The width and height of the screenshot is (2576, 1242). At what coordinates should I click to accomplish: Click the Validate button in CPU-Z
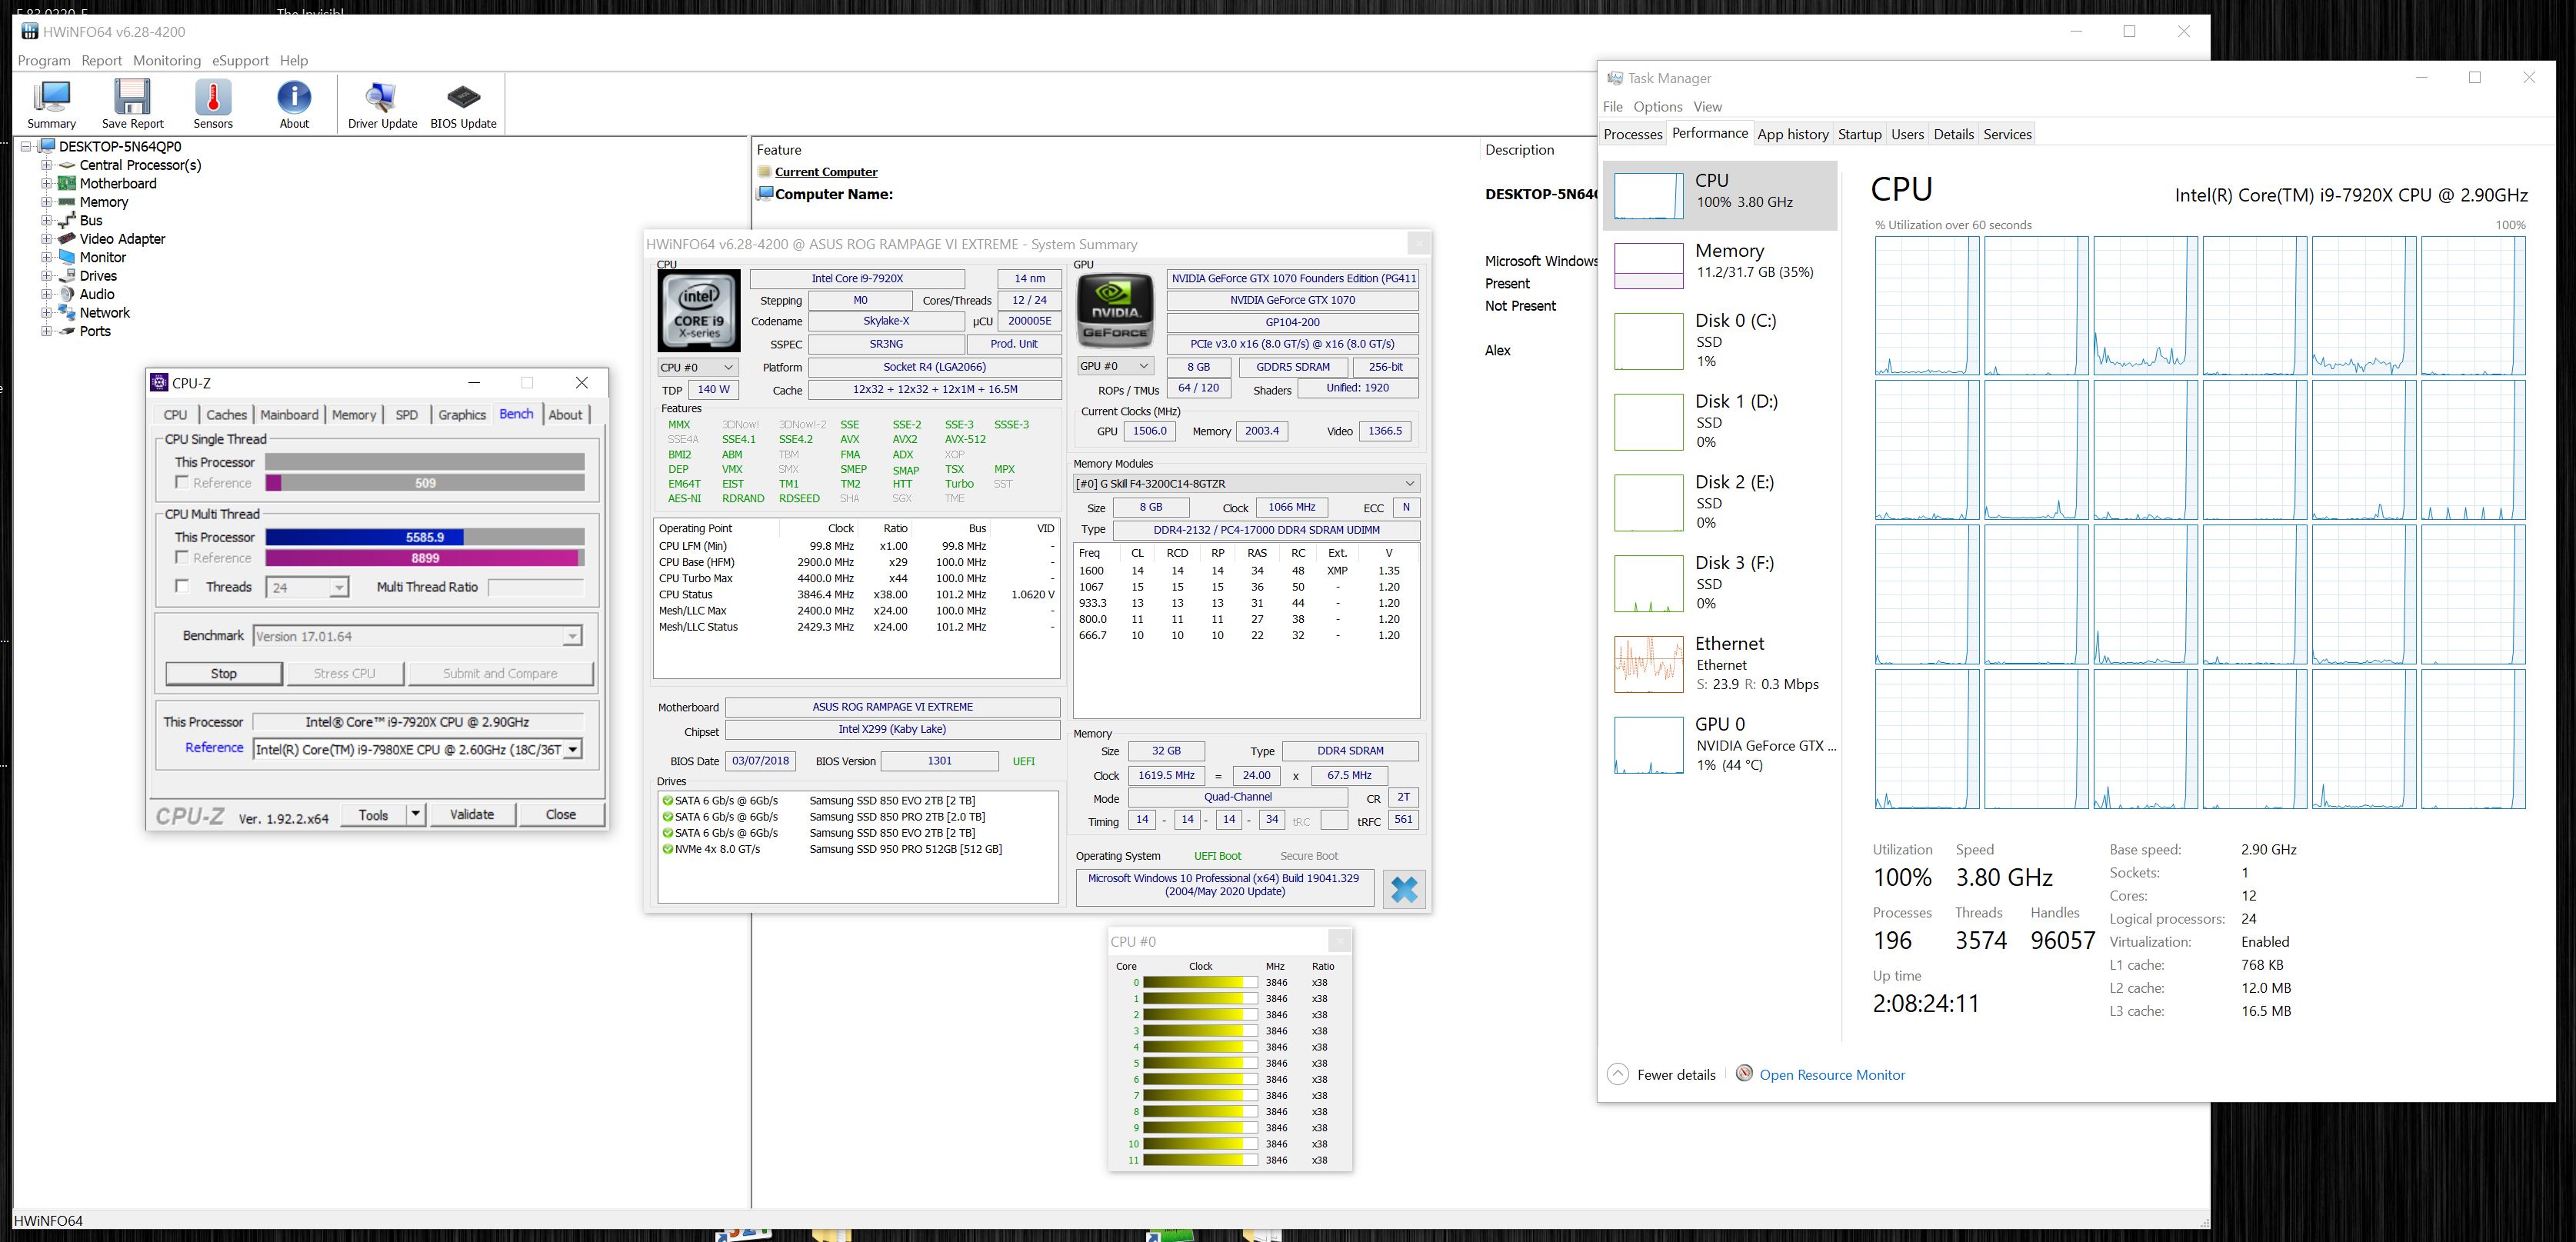coord(472,814)
